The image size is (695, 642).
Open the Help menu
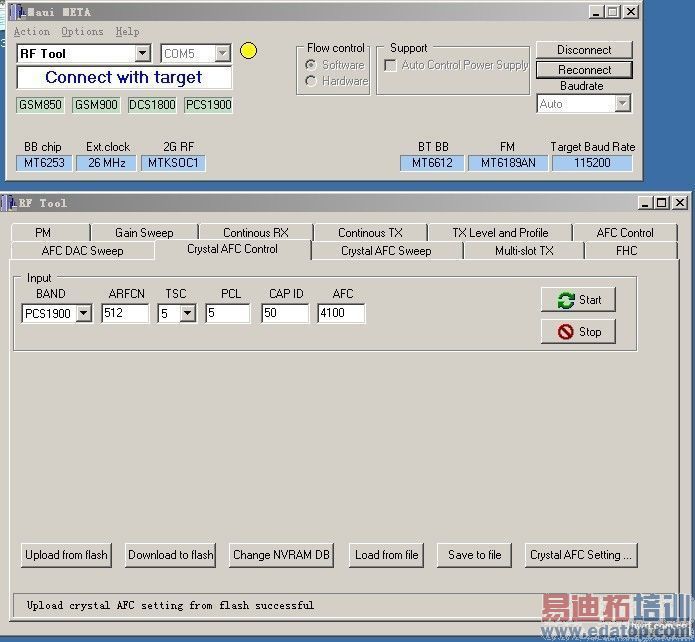click(x=127, y=32)
